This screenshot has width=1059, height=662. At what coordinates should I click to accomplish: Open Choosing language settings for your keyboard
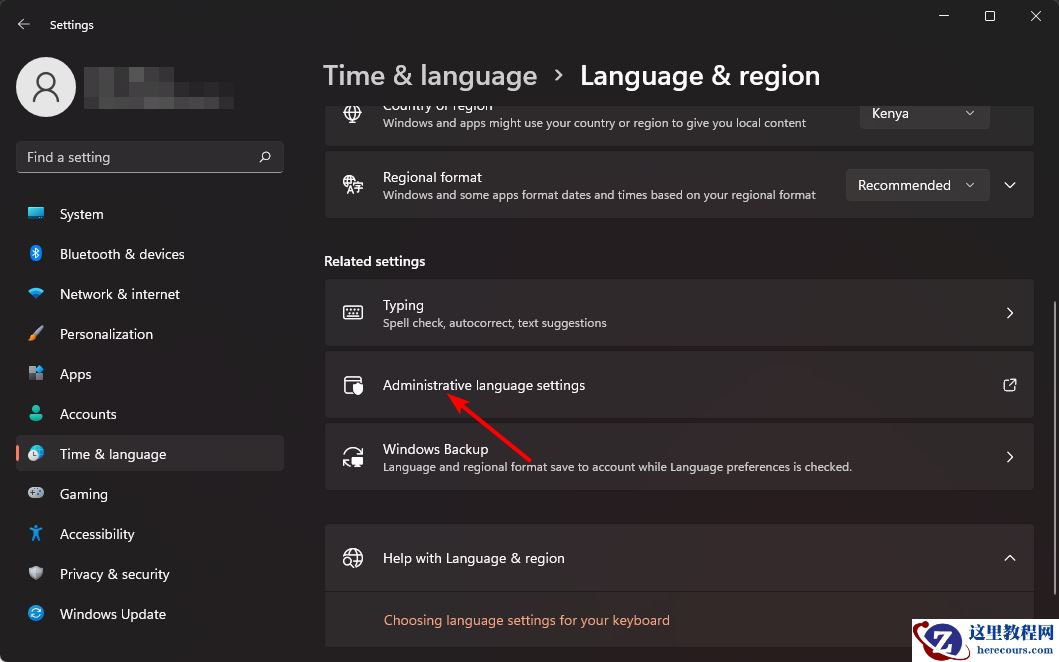[x=526, y=620]
